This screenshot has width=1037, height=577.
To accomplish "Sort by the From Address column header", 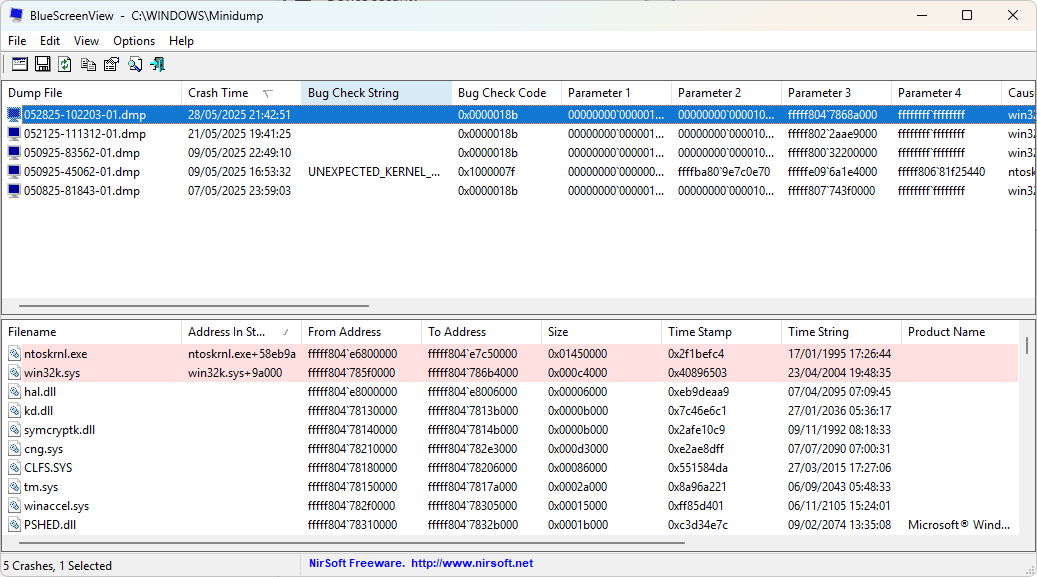I will [361, 332].
